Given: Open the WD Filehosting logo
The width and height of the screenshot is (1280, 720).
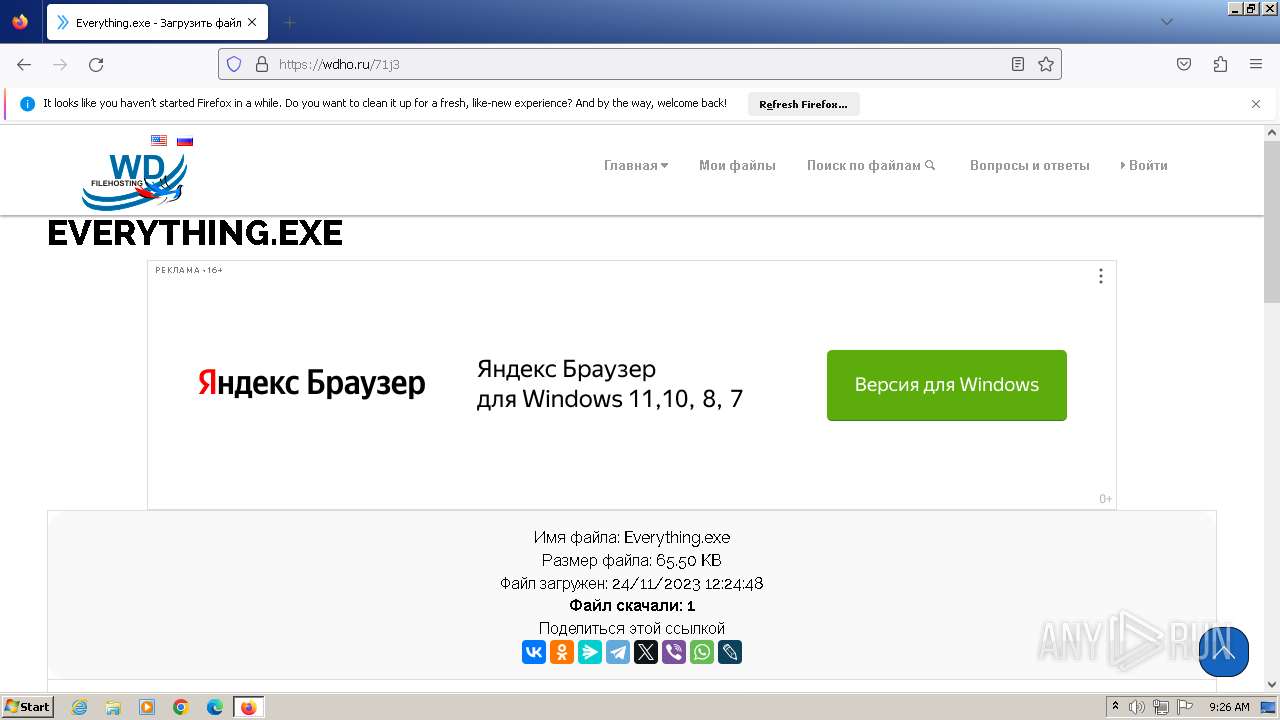Looking at the screenshot, I should coord(134,180).
